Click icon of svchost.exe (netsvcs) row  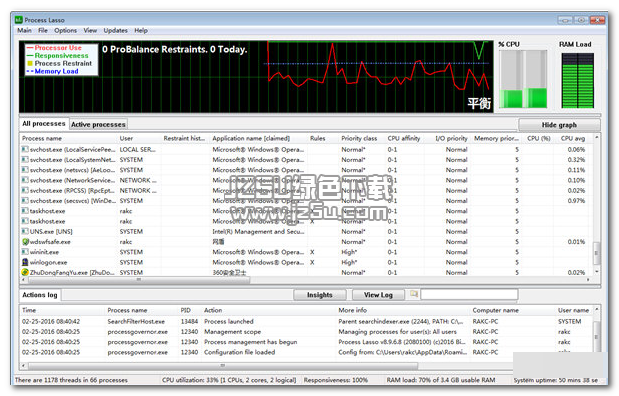pyautogui.click(x=25, y=170)
